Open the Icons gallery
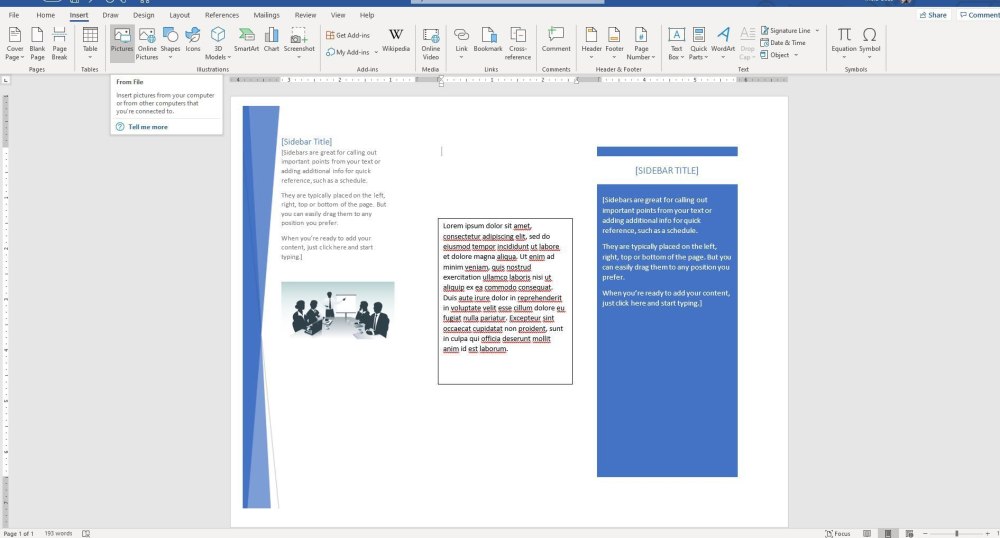Image resolution: width=1000 pixels, height=538 pixels. tap(193, 40)
